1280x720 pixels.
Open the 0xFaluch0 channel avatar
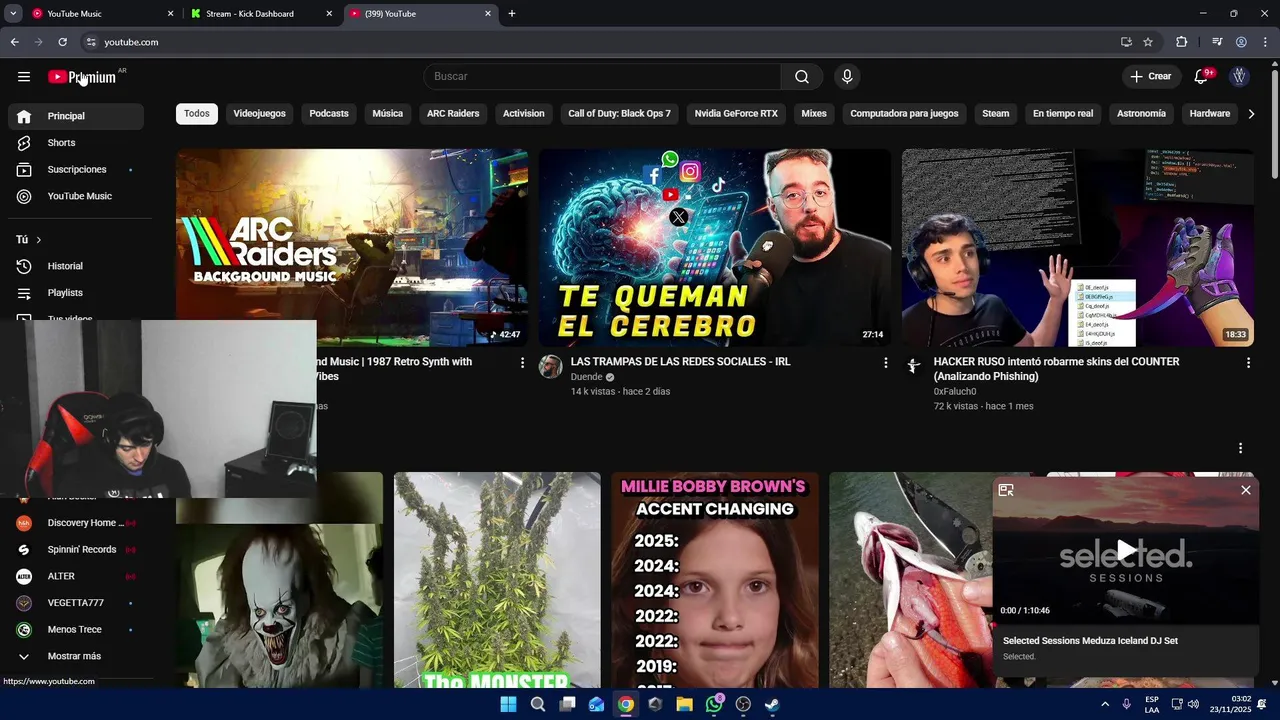coord(913,366)
